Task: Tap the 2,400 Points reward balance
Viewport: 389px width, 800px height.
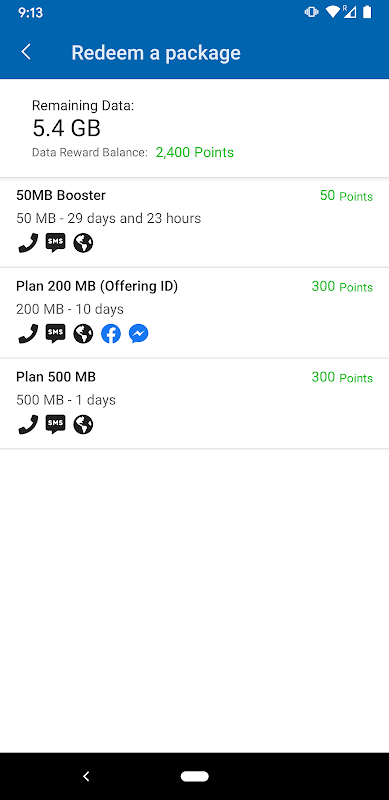Action: click(194, 152)
